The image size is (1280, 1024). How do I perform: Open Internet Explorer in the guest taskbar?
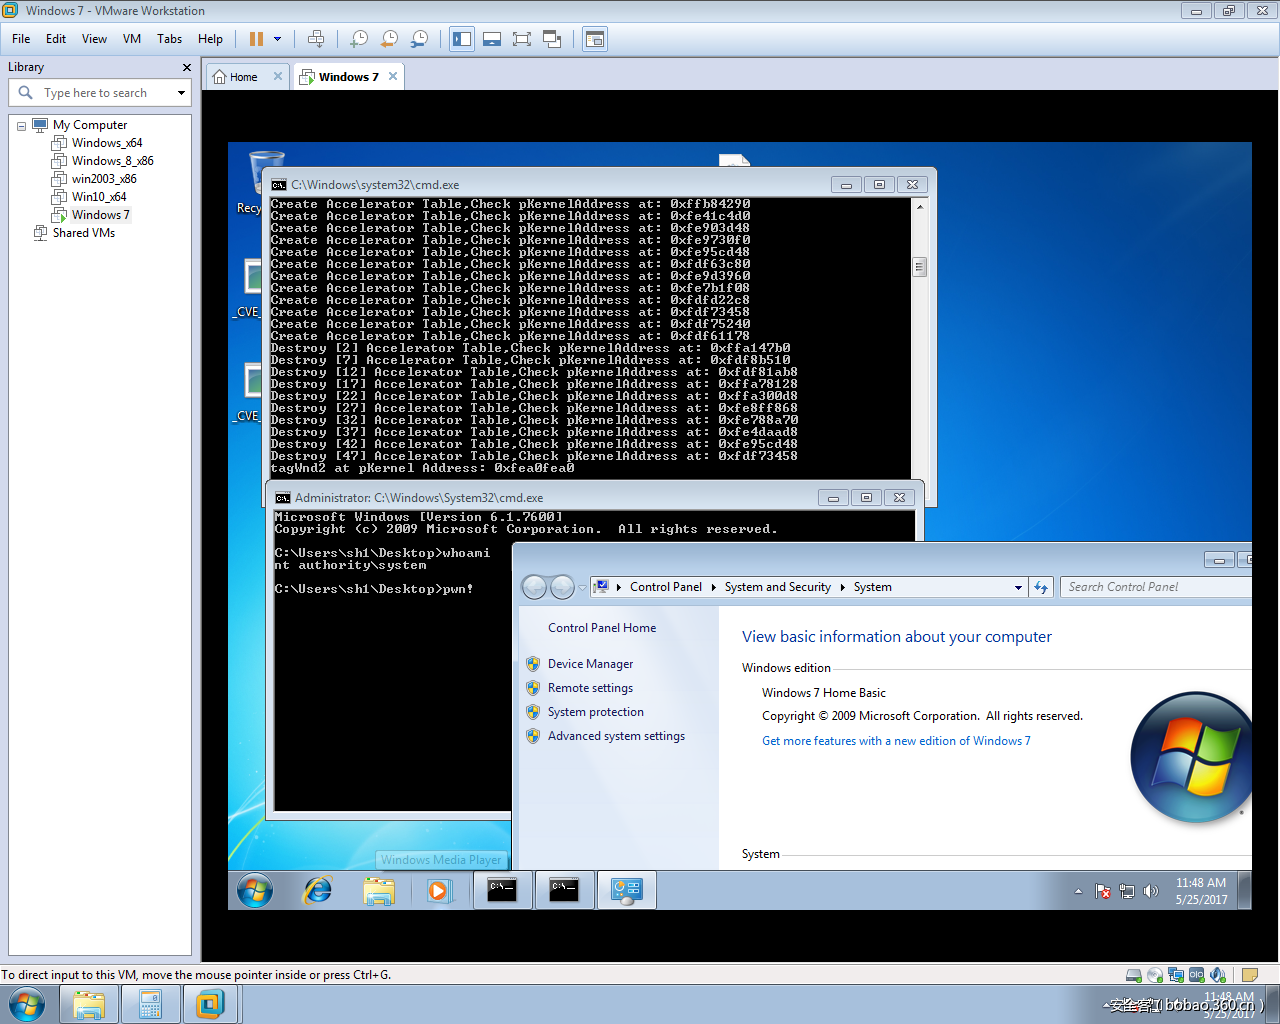[x=318, y=889]
